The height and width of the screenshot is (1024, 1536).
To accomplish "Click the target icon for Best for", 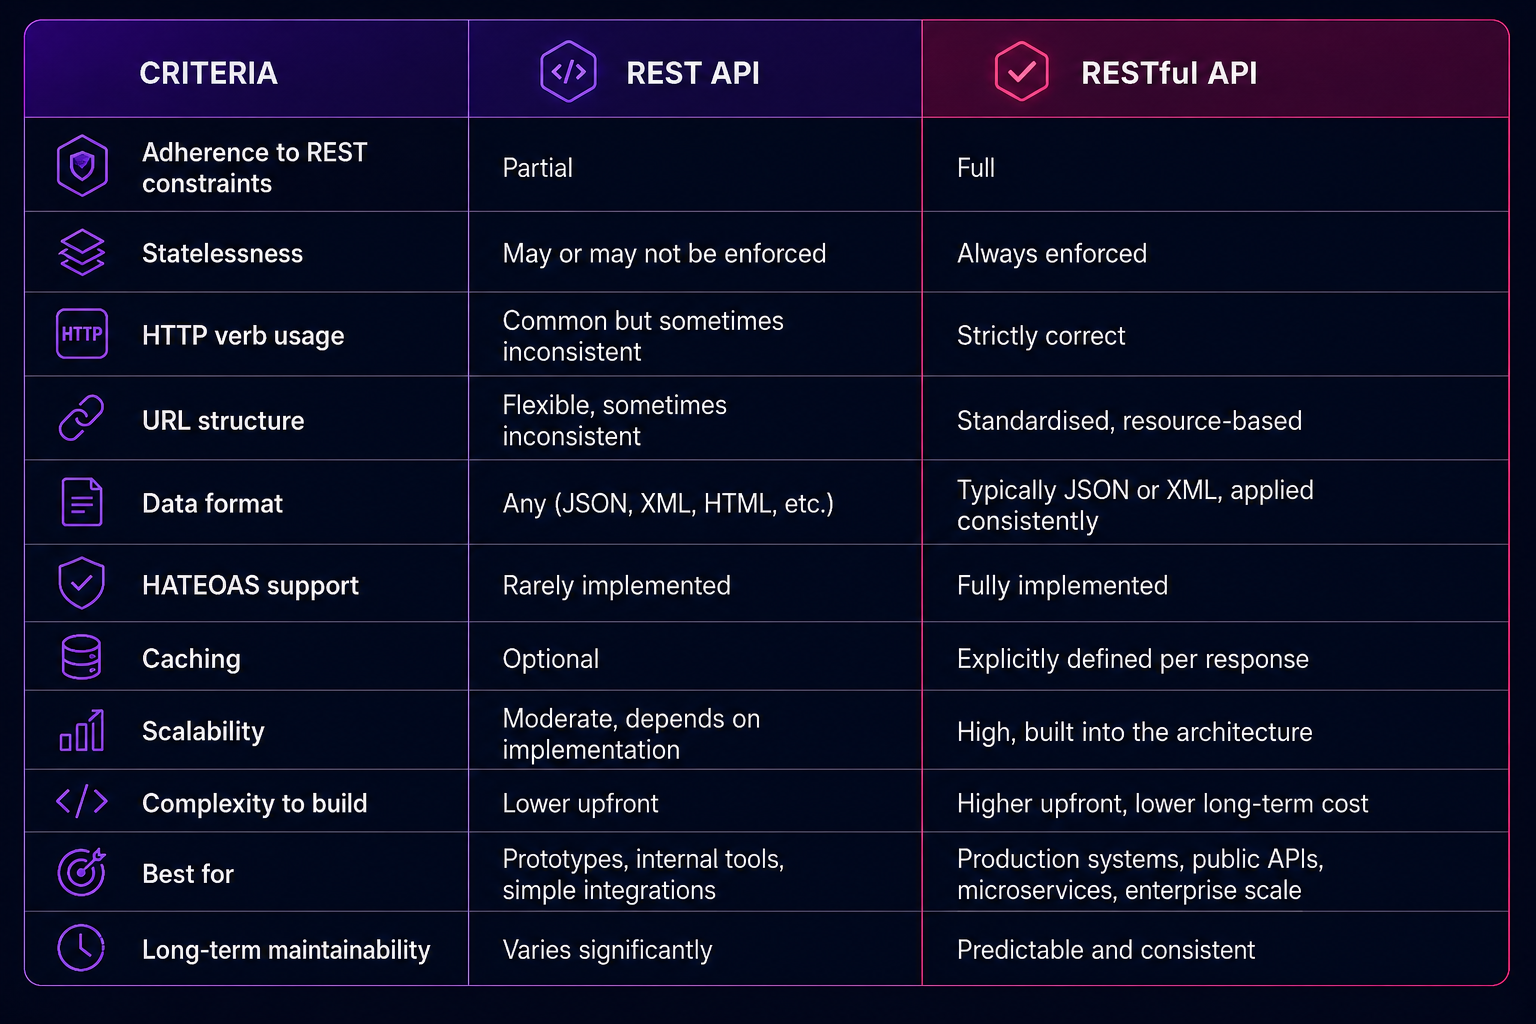I will point(82,872).
